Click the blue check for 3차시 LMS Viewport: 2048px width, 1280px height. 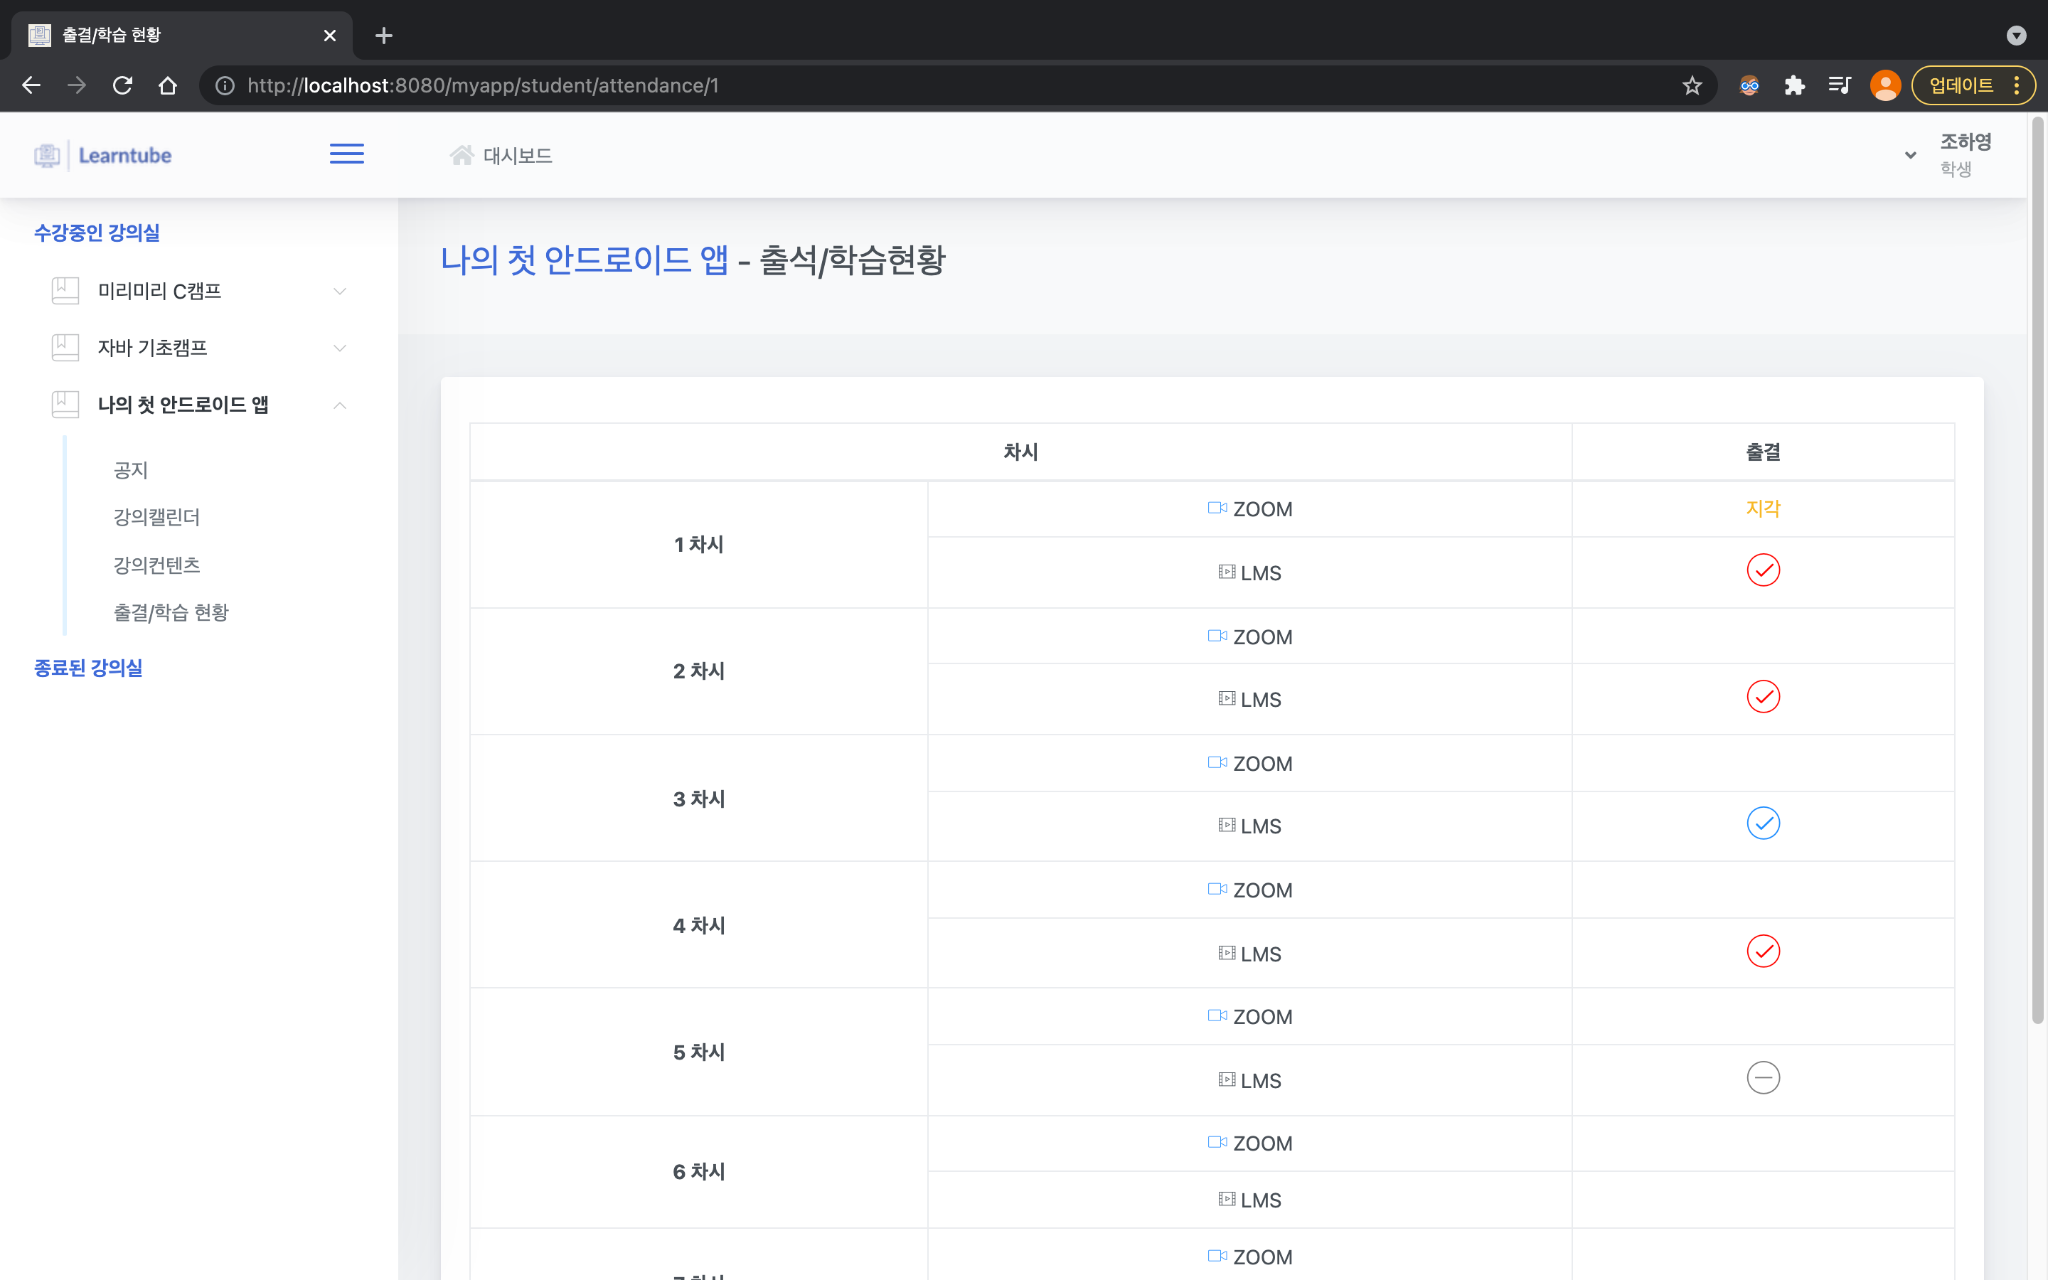(1762, 823)
